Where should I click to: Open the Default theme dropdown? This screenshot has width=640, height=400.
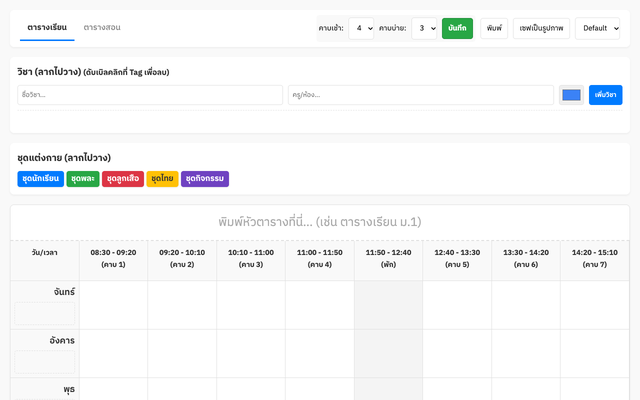(598, 28)
